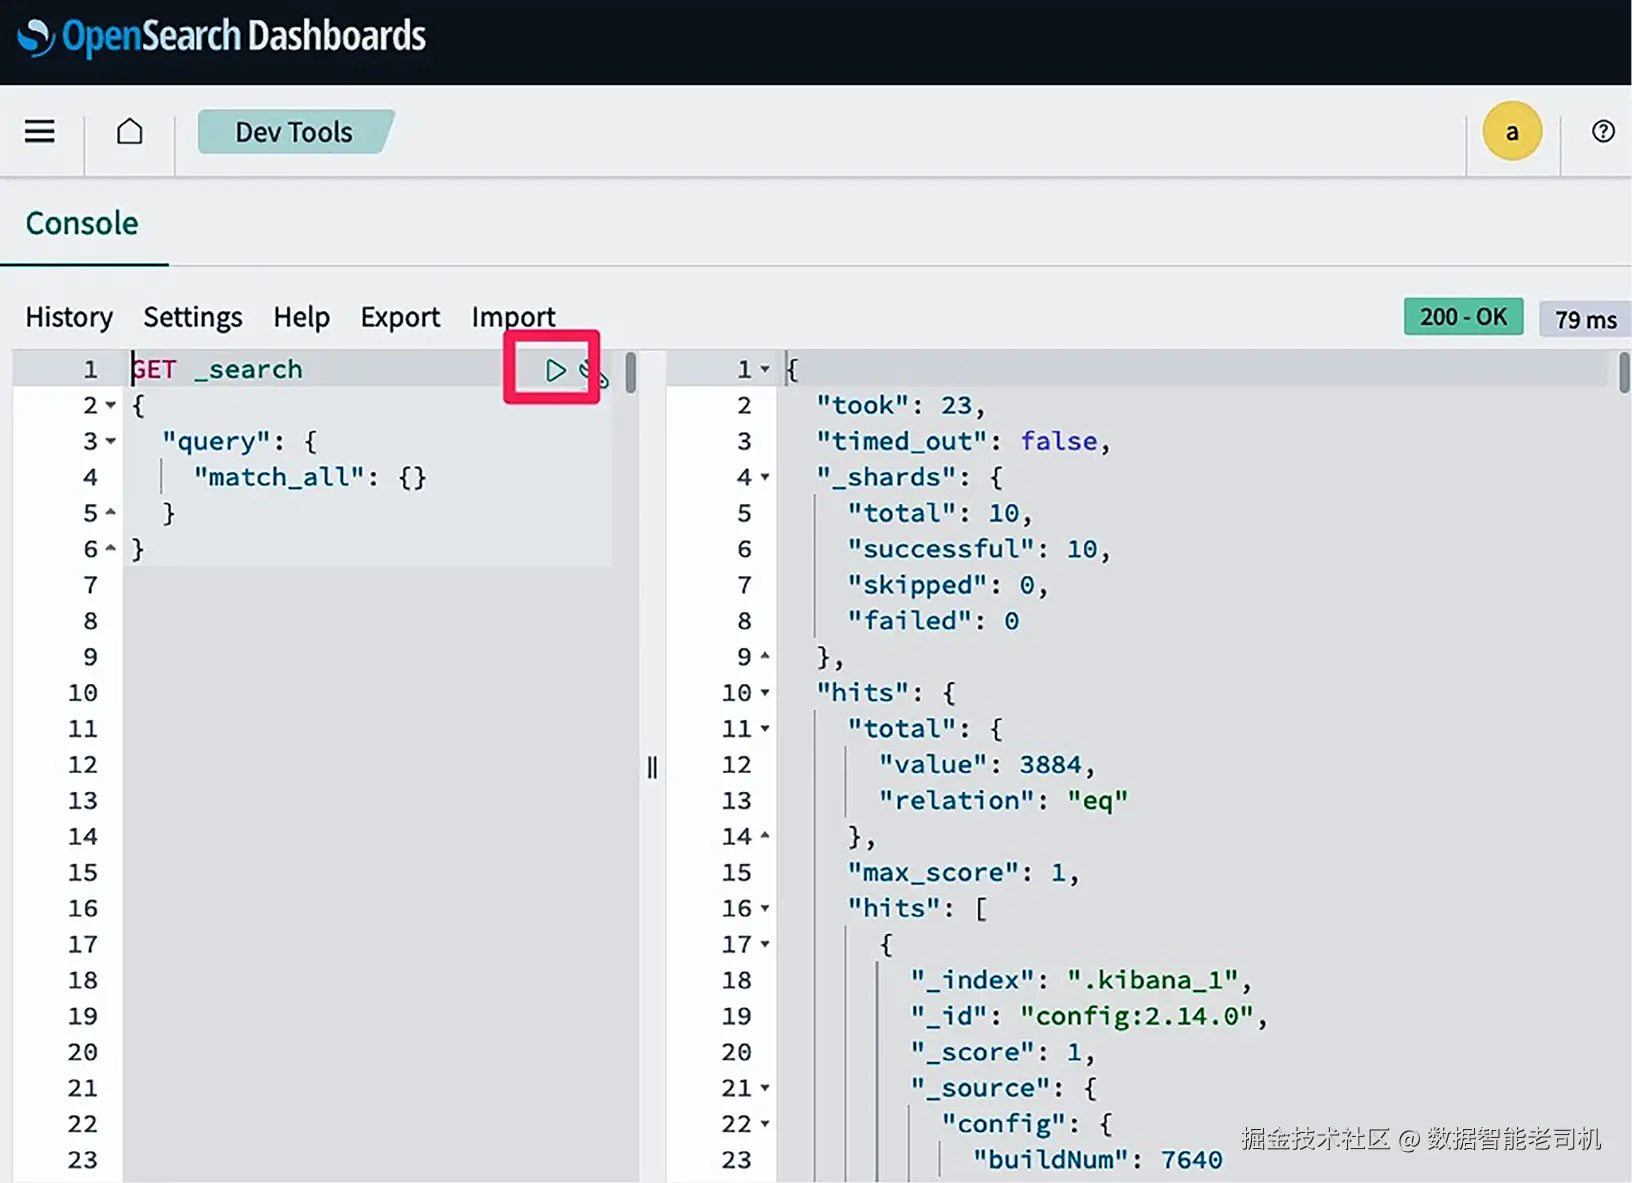The image size is (1632, 1183).
Task: Click the "value": 3884 line
Action: click(x=987, y=765)
